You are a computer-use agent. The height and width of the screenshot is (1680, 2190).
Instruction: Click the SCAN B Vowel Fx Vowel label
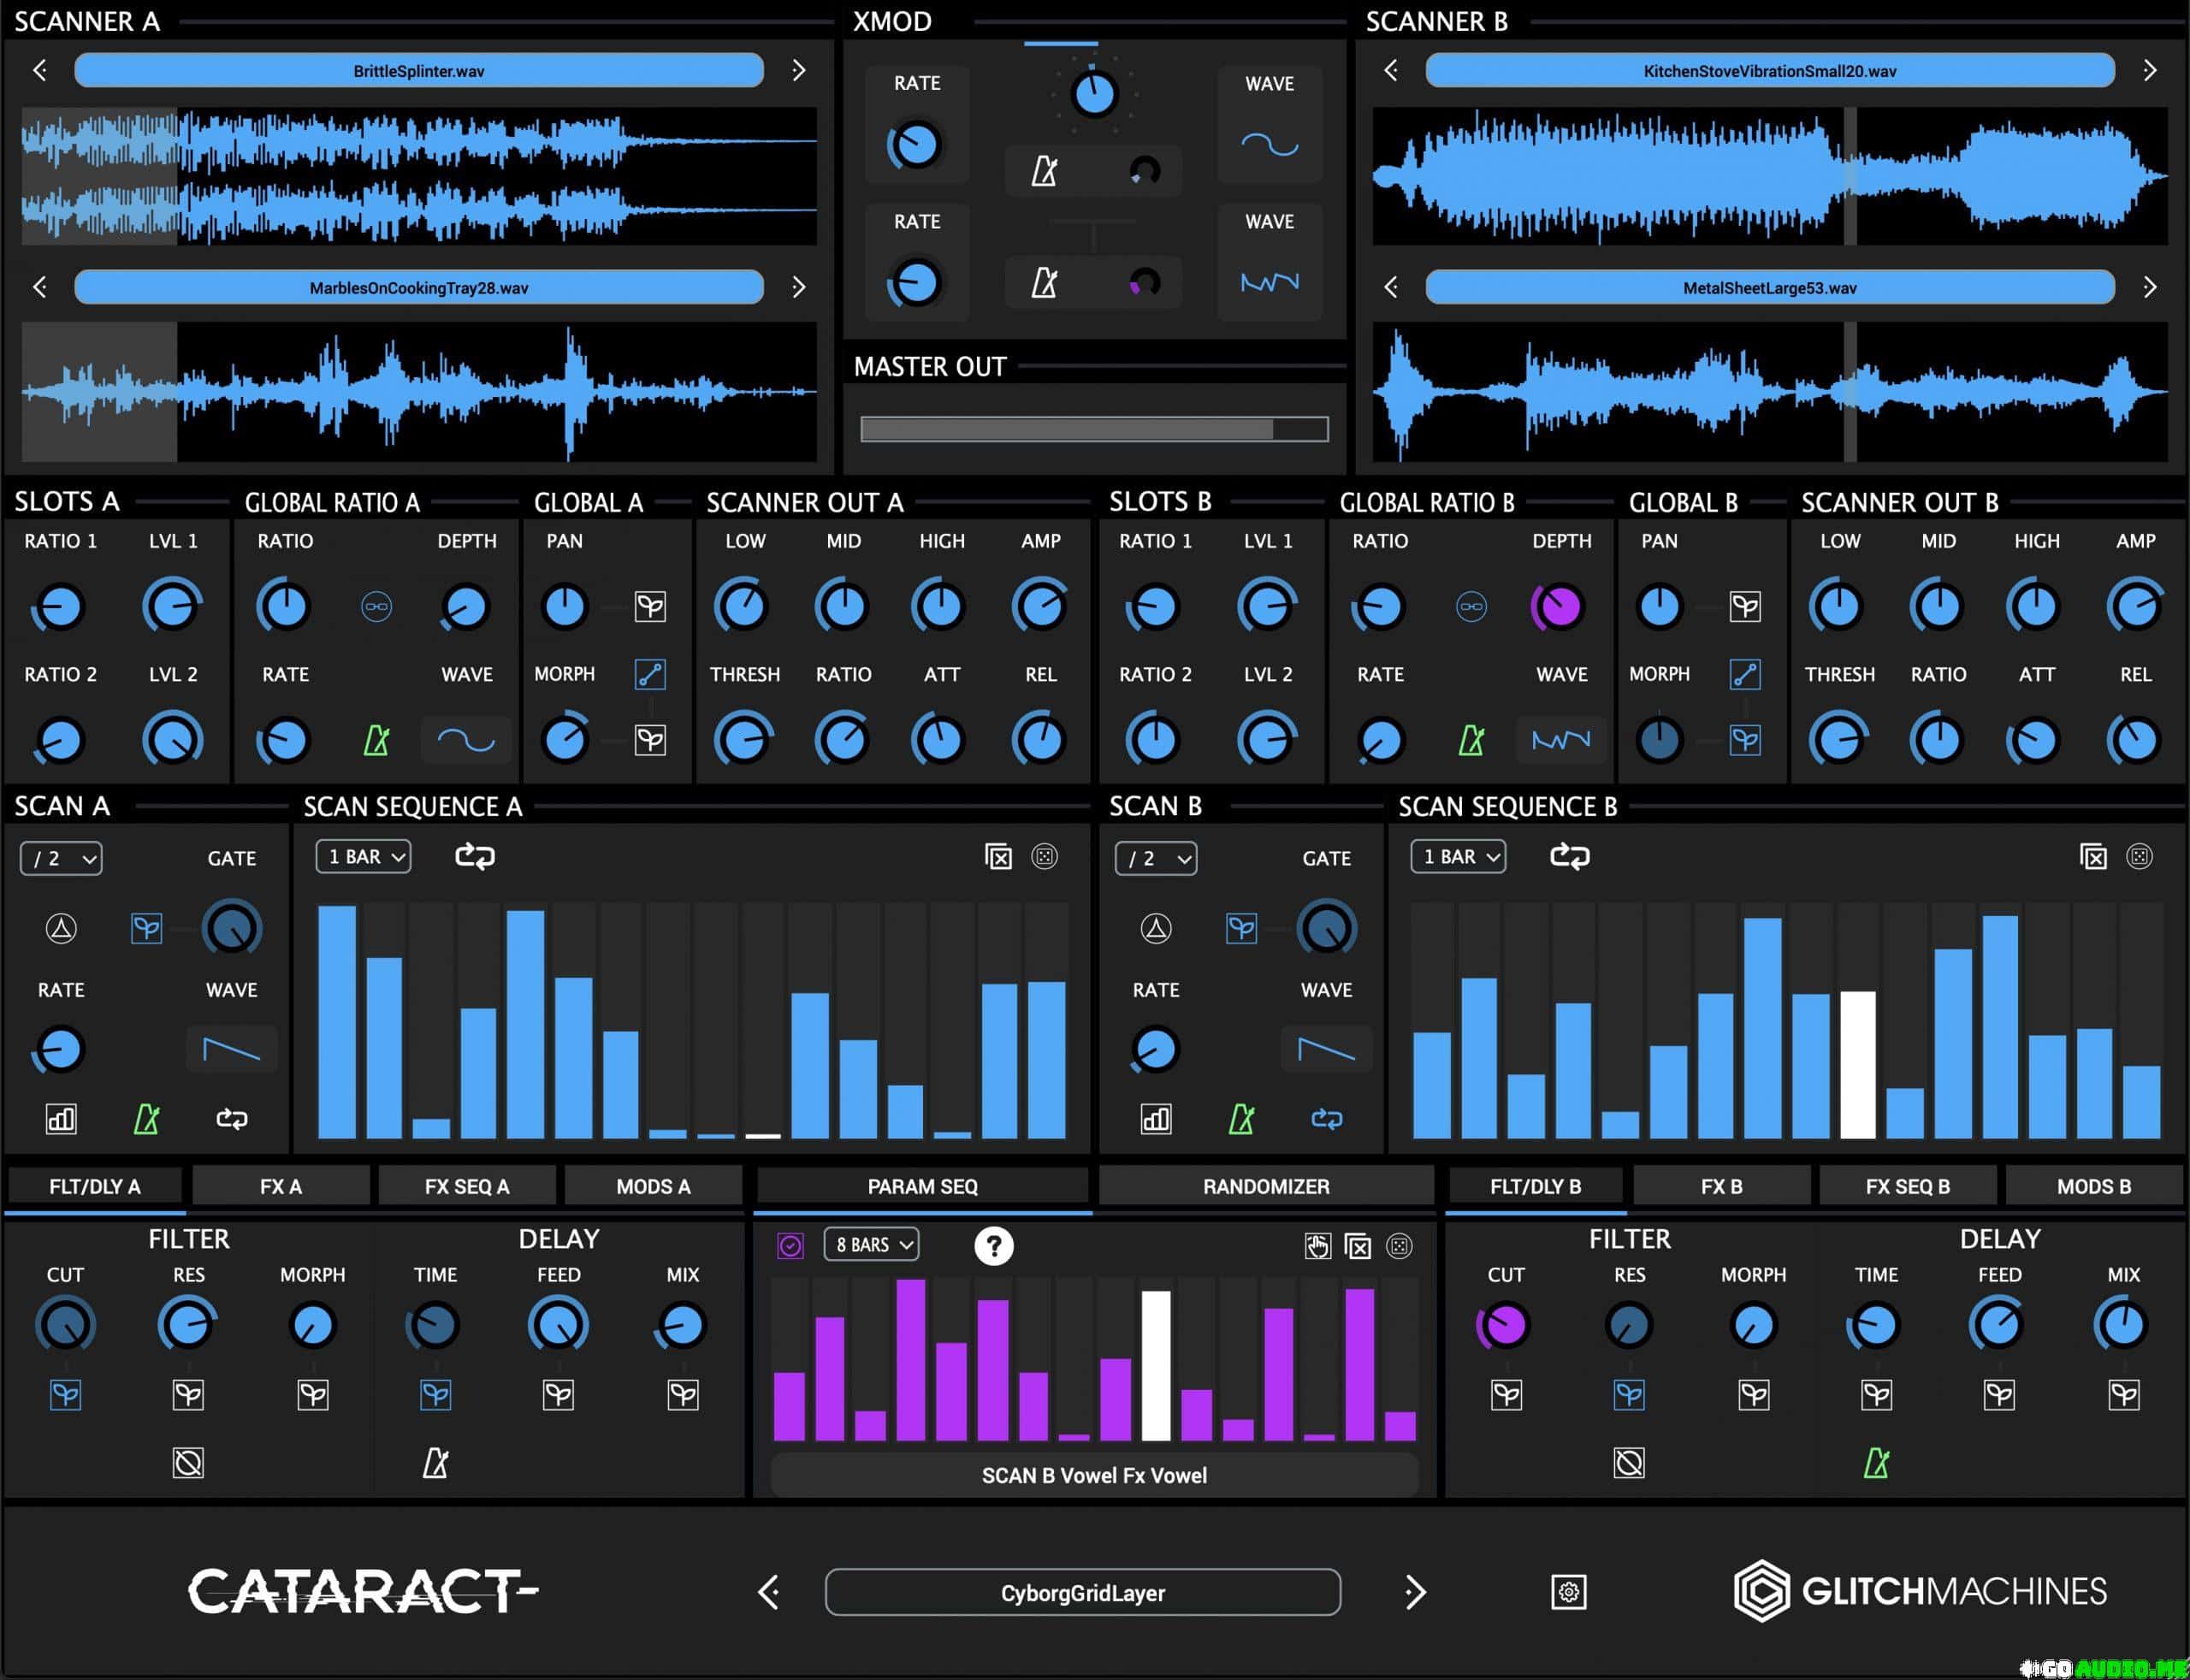click(x=1094, y=1476)
